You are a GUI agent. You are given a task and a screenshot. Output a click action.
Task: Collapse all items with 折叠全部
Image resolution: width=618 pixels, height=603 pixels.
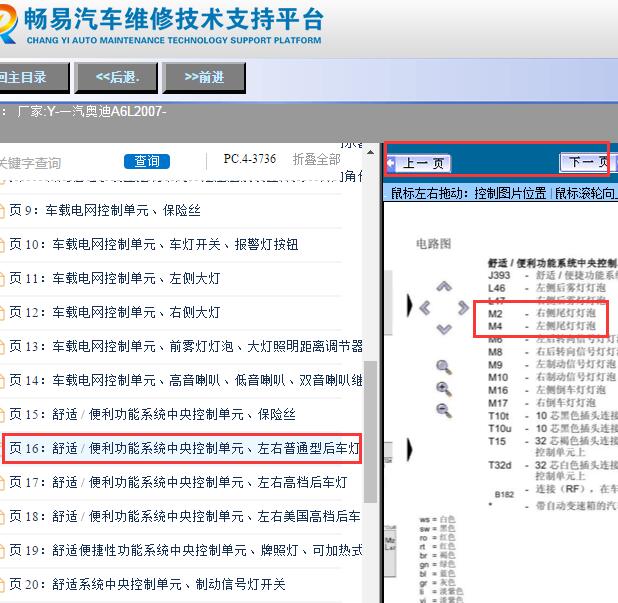pyautogui.click(x=316, y=159)
